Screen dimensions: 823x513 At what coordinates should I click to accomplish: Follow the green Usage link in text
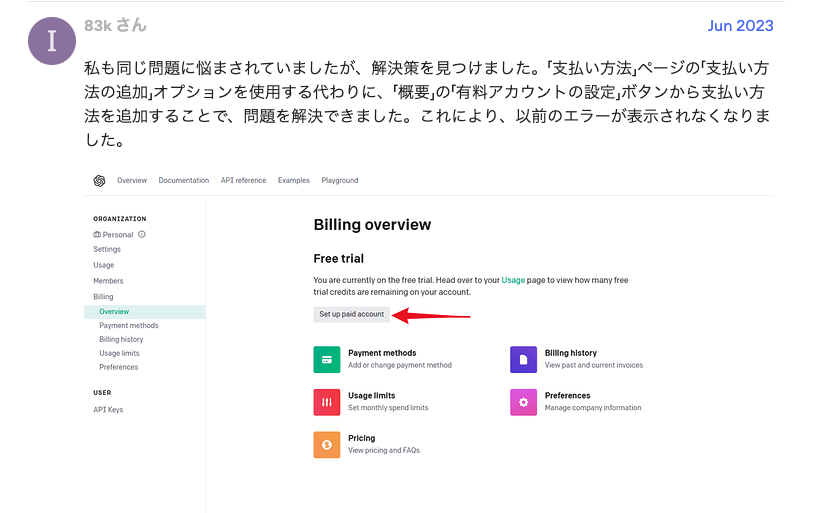[x=513, y=280]
